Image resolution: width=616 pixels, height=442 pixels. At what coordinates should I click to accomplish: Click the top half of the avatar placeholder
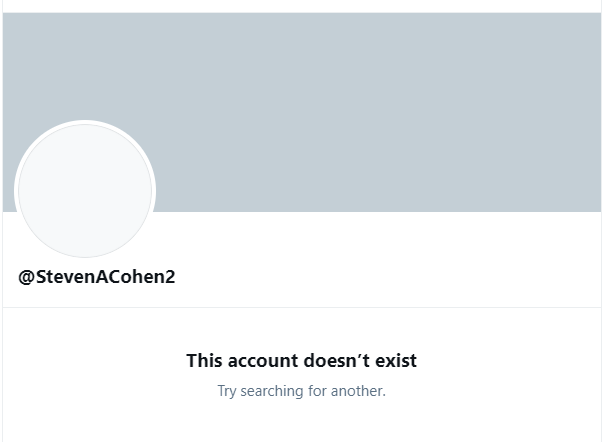coord(85,155)
